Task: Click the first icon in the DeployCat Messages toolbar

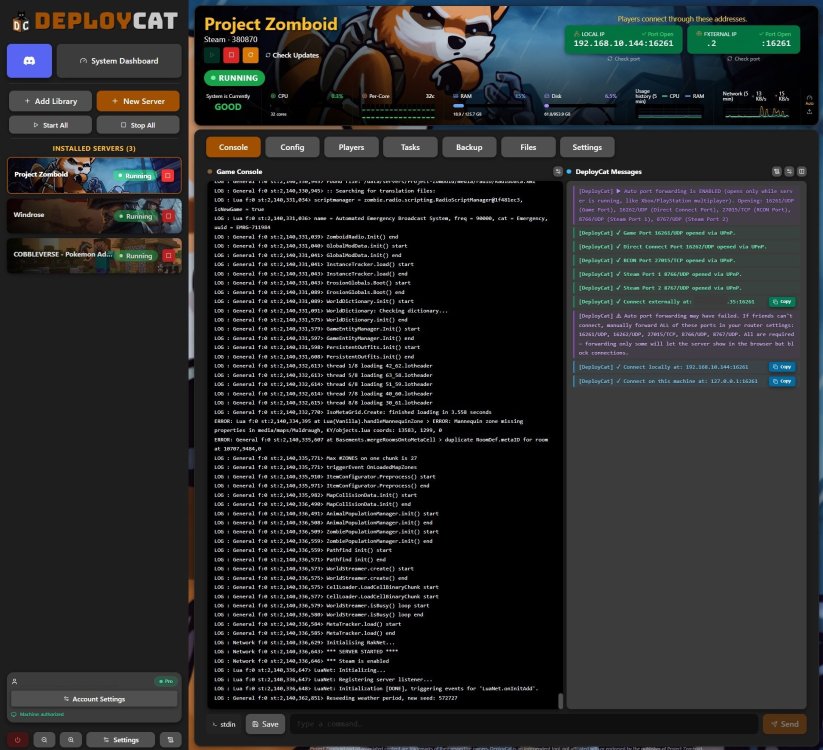Action: click(777, 172)
